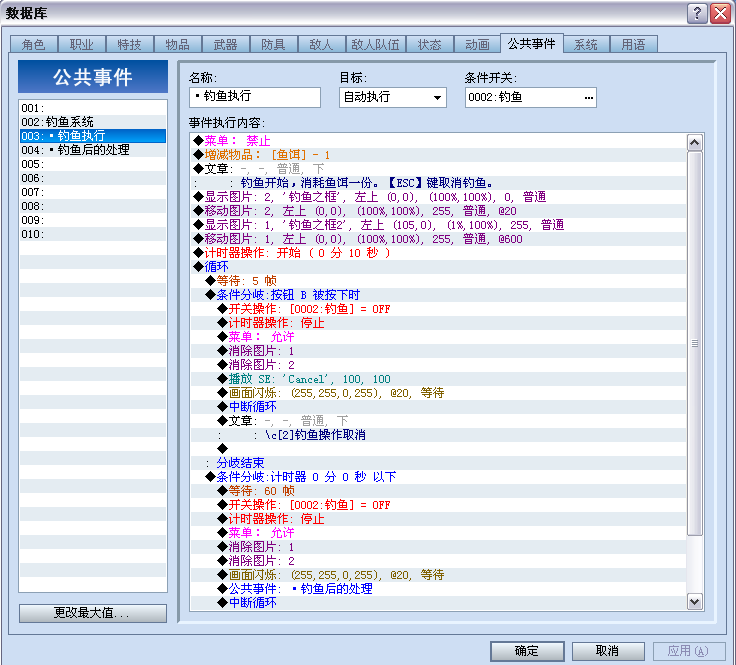Image resolution: width=736 pixels, height=665 pixels.
Task: Select 公共事件: 钓鱼后的处理 command line
Action: point(438,589)
